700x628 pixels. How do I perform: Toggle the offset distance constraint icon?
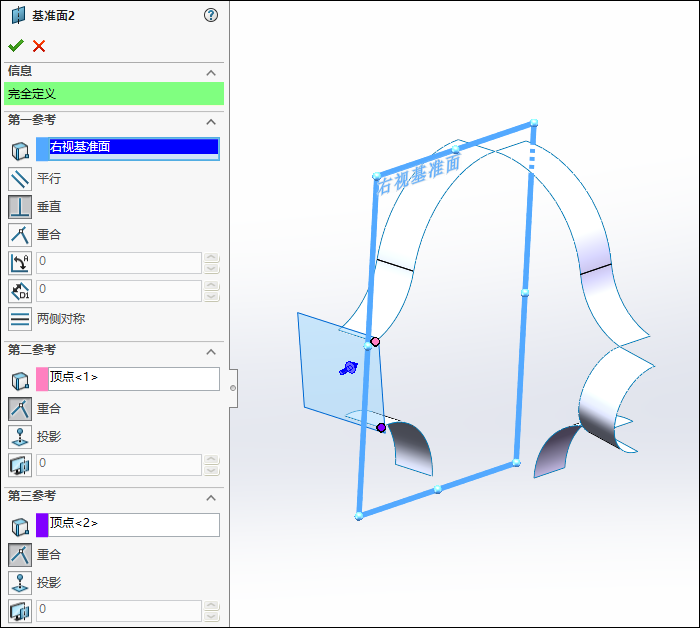pos(20,291)
